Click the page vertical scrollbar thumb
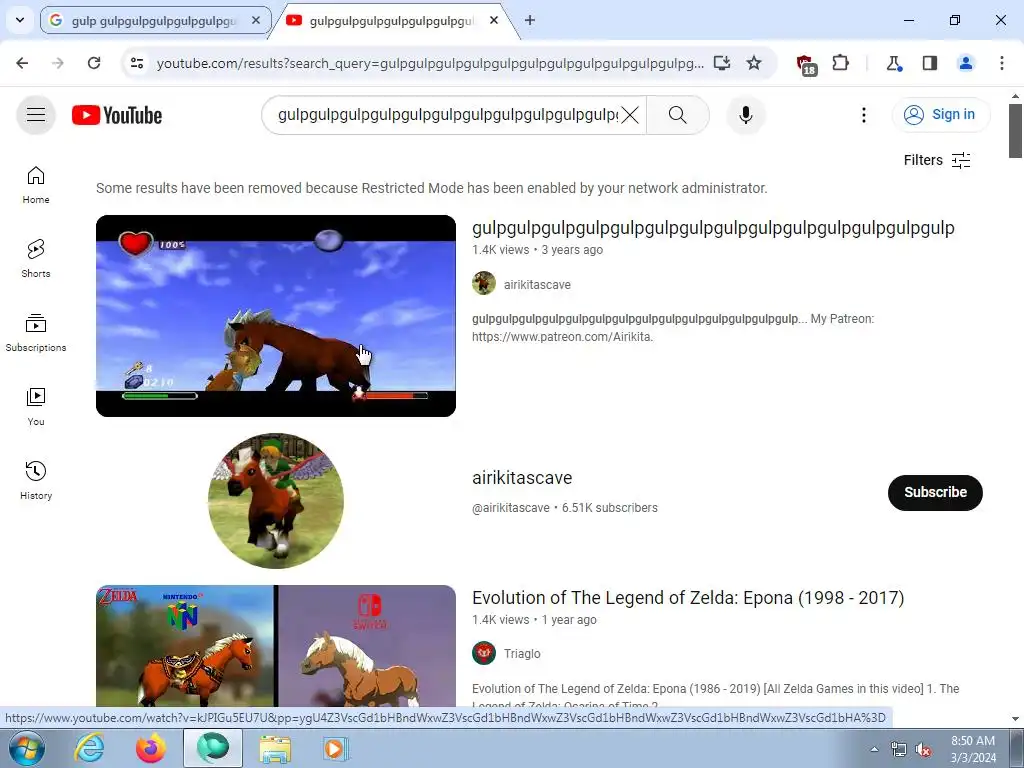 point(1015,131)
